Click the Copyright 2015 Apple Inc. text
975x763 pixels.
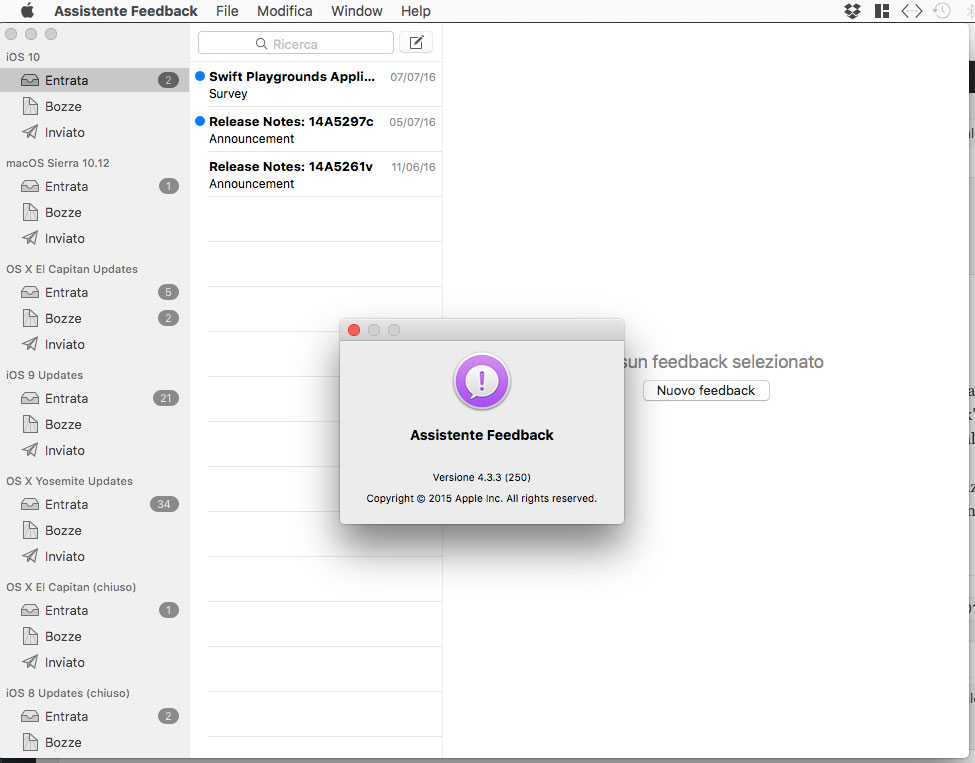pyautogui.click(x=482, y=499)
